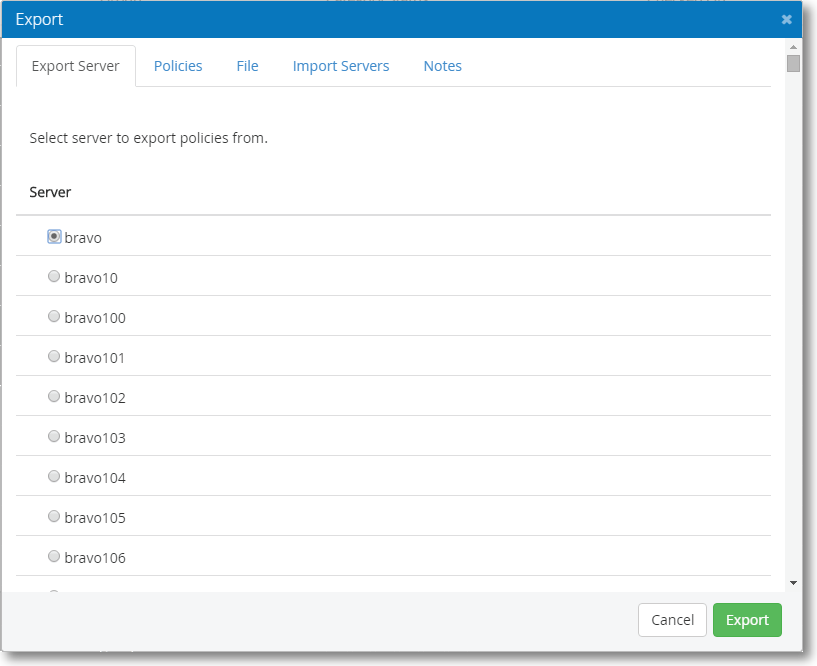The height and width of the screenshot is (666, 817).
Task: Click the bravo101 label text
Action: pyautogui.click(x=94, y=358)
